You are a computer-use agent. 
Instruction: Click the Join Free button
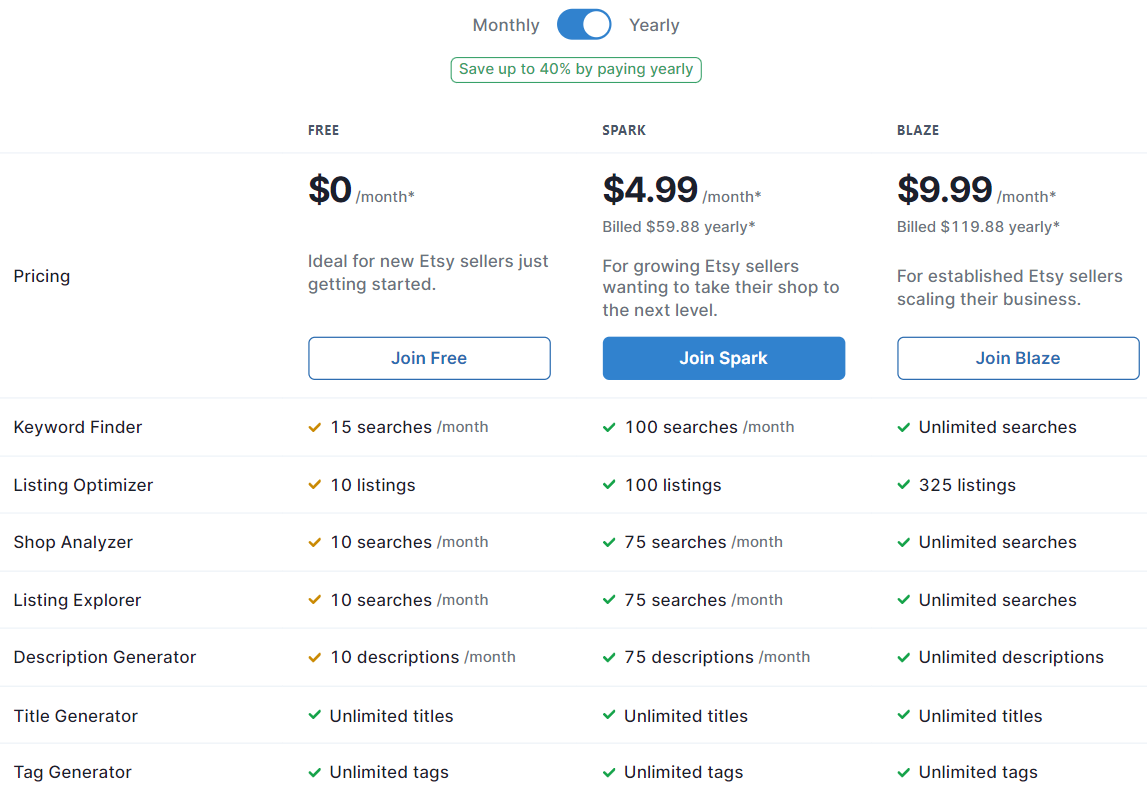coord(429,358)
